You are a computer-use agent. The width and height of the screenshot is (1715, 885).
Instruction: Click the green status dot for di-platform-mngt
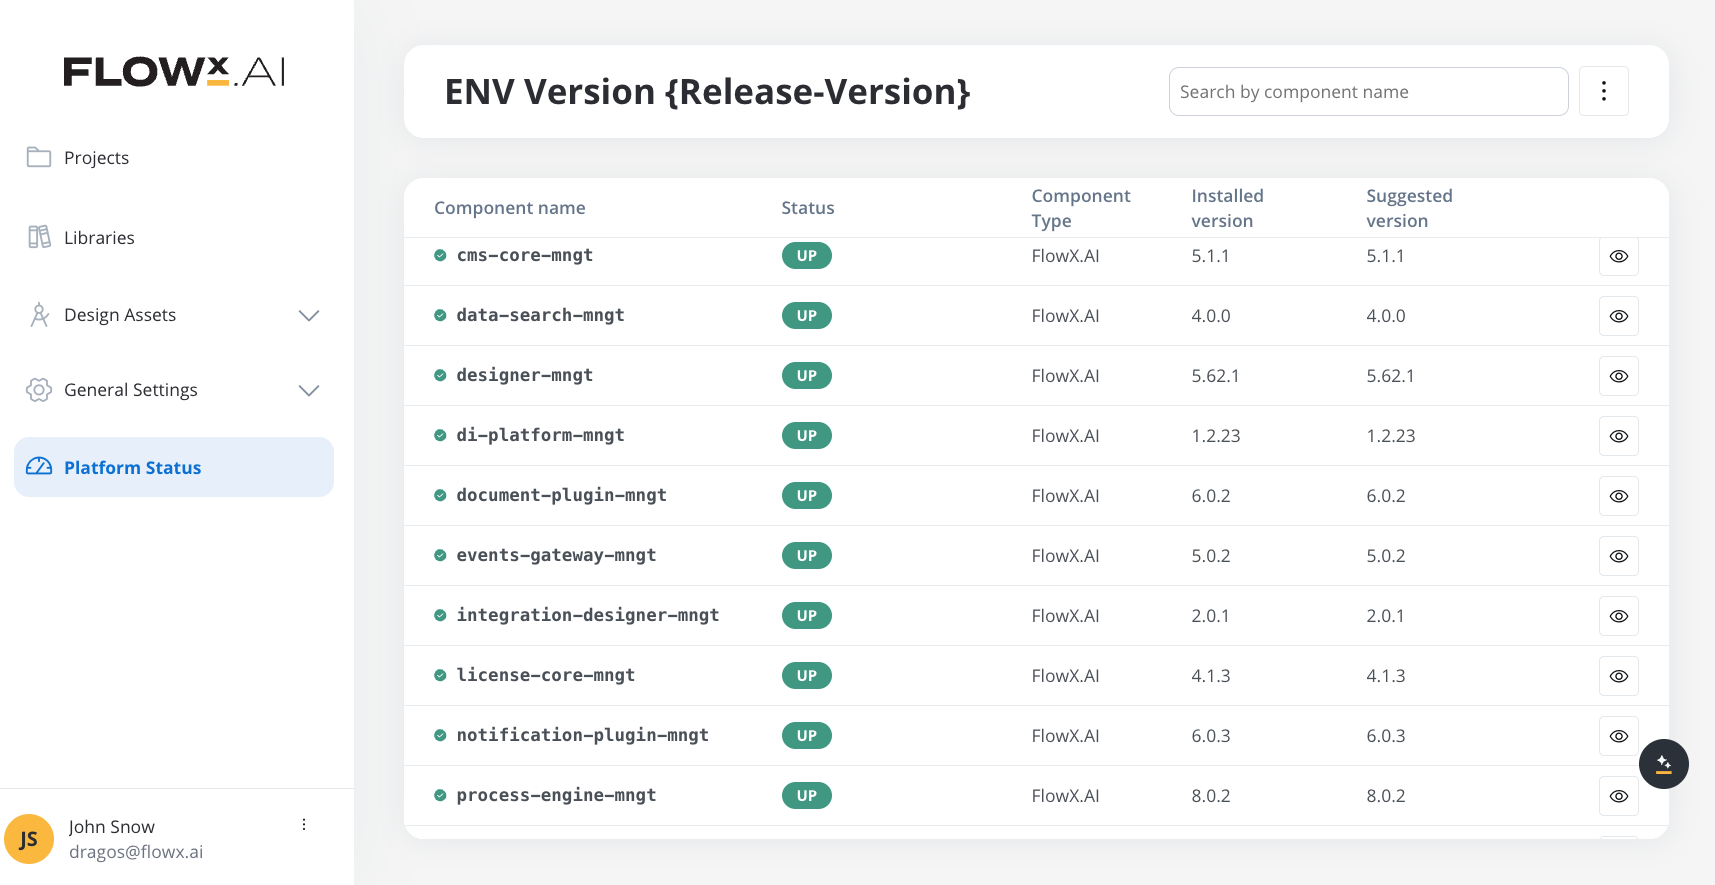coord(440,436)
